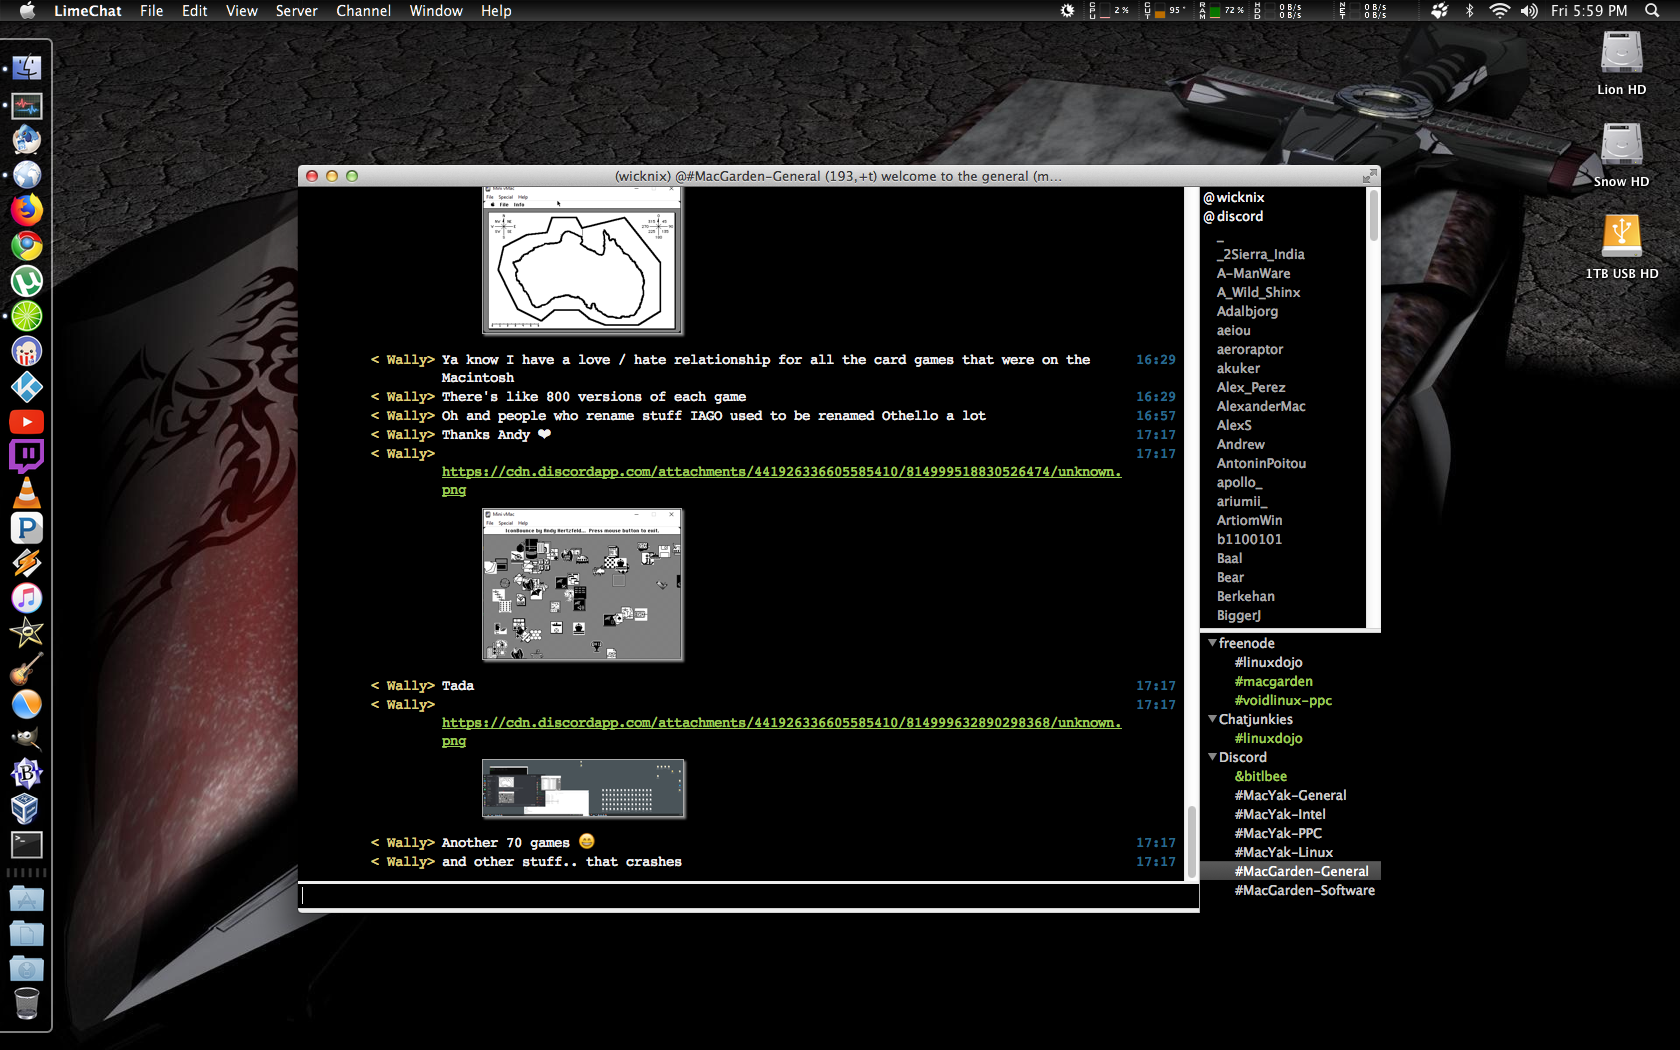The width and height of the screenshot is (1680, 1050).
Task: Select #MacYak-General channel
Action: point(1290,795)
